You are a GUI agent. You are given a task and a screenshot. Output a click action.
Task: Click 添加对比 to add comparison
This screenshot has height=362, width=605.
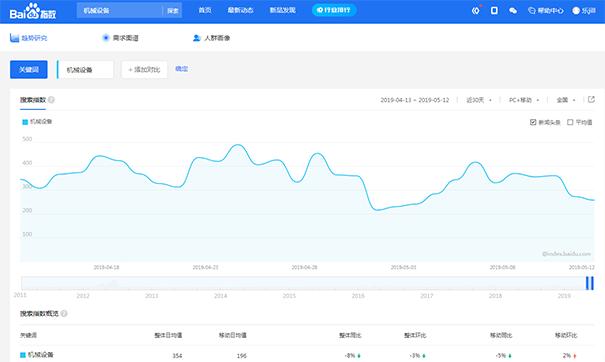coord(144,69)
